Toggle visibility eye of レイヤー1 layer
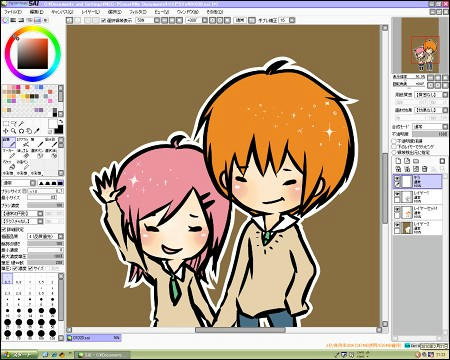This screenshot has height=360, width=450. [x=397, y=194]
